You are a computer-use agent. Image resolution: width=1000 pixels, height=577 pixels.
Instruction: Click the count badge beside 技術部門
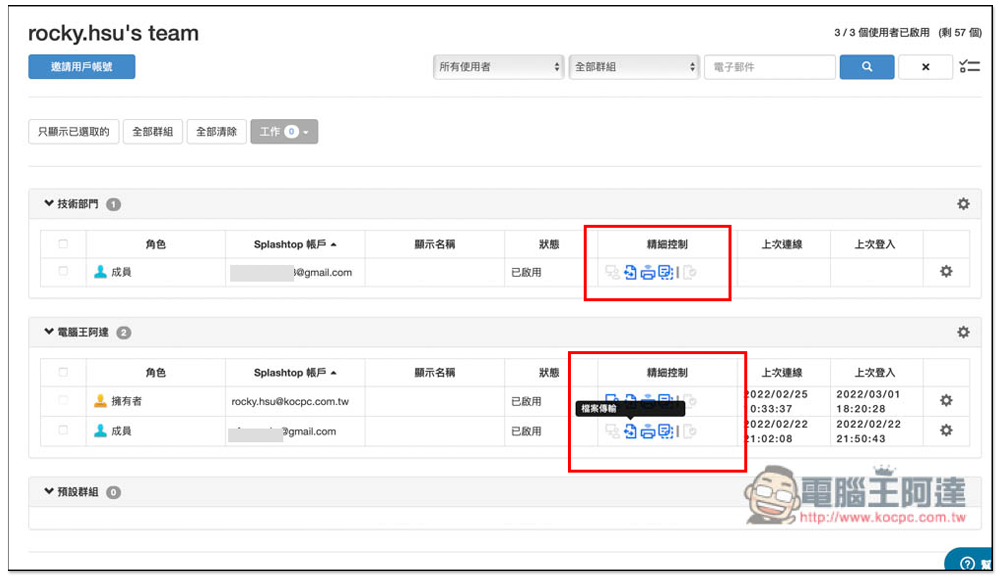[x=114, y=205]
